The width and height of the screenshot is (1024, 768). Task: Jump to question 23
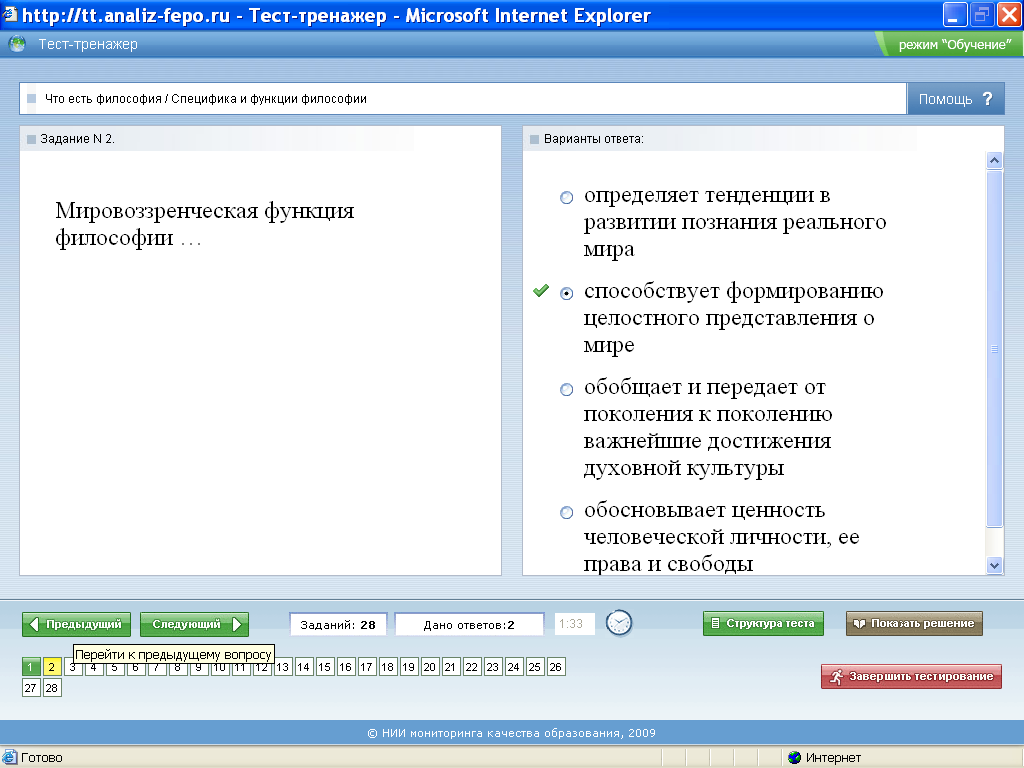pyautogui.click(x=492, y=667)
